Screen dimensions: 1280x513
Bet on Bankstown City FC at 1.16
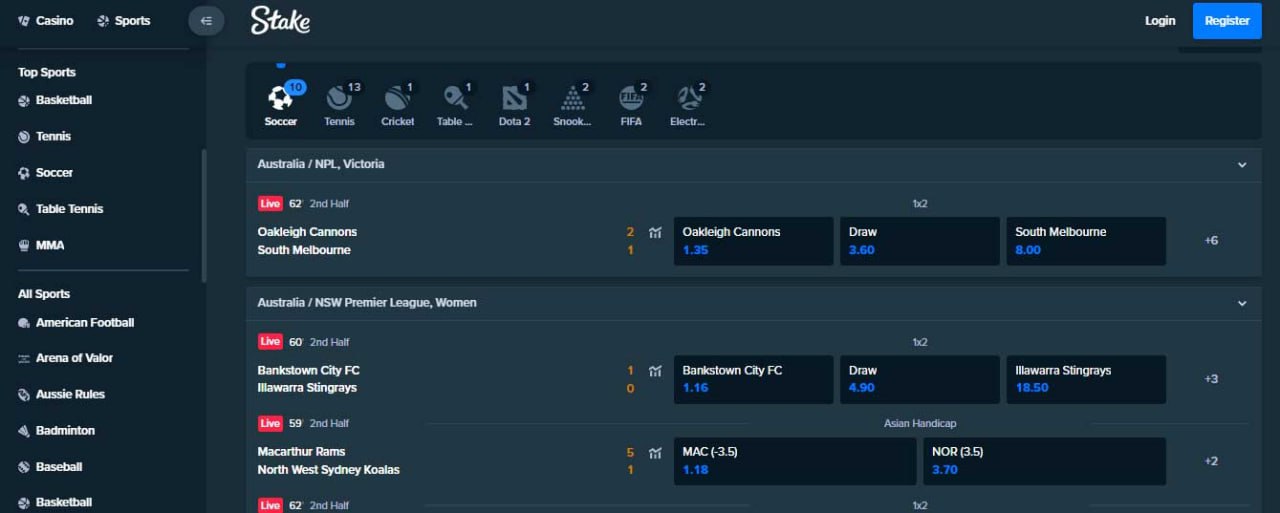pos(753,379)
